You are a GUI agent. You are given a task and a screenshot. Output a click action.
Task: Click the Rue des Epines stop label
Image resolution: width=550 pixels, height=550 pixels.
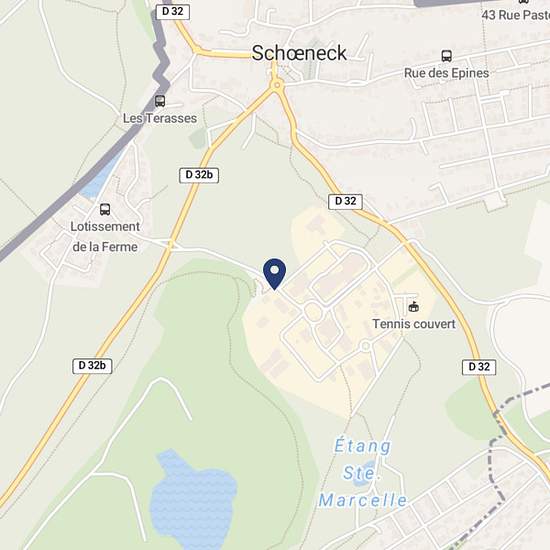(x=447, y=73)
